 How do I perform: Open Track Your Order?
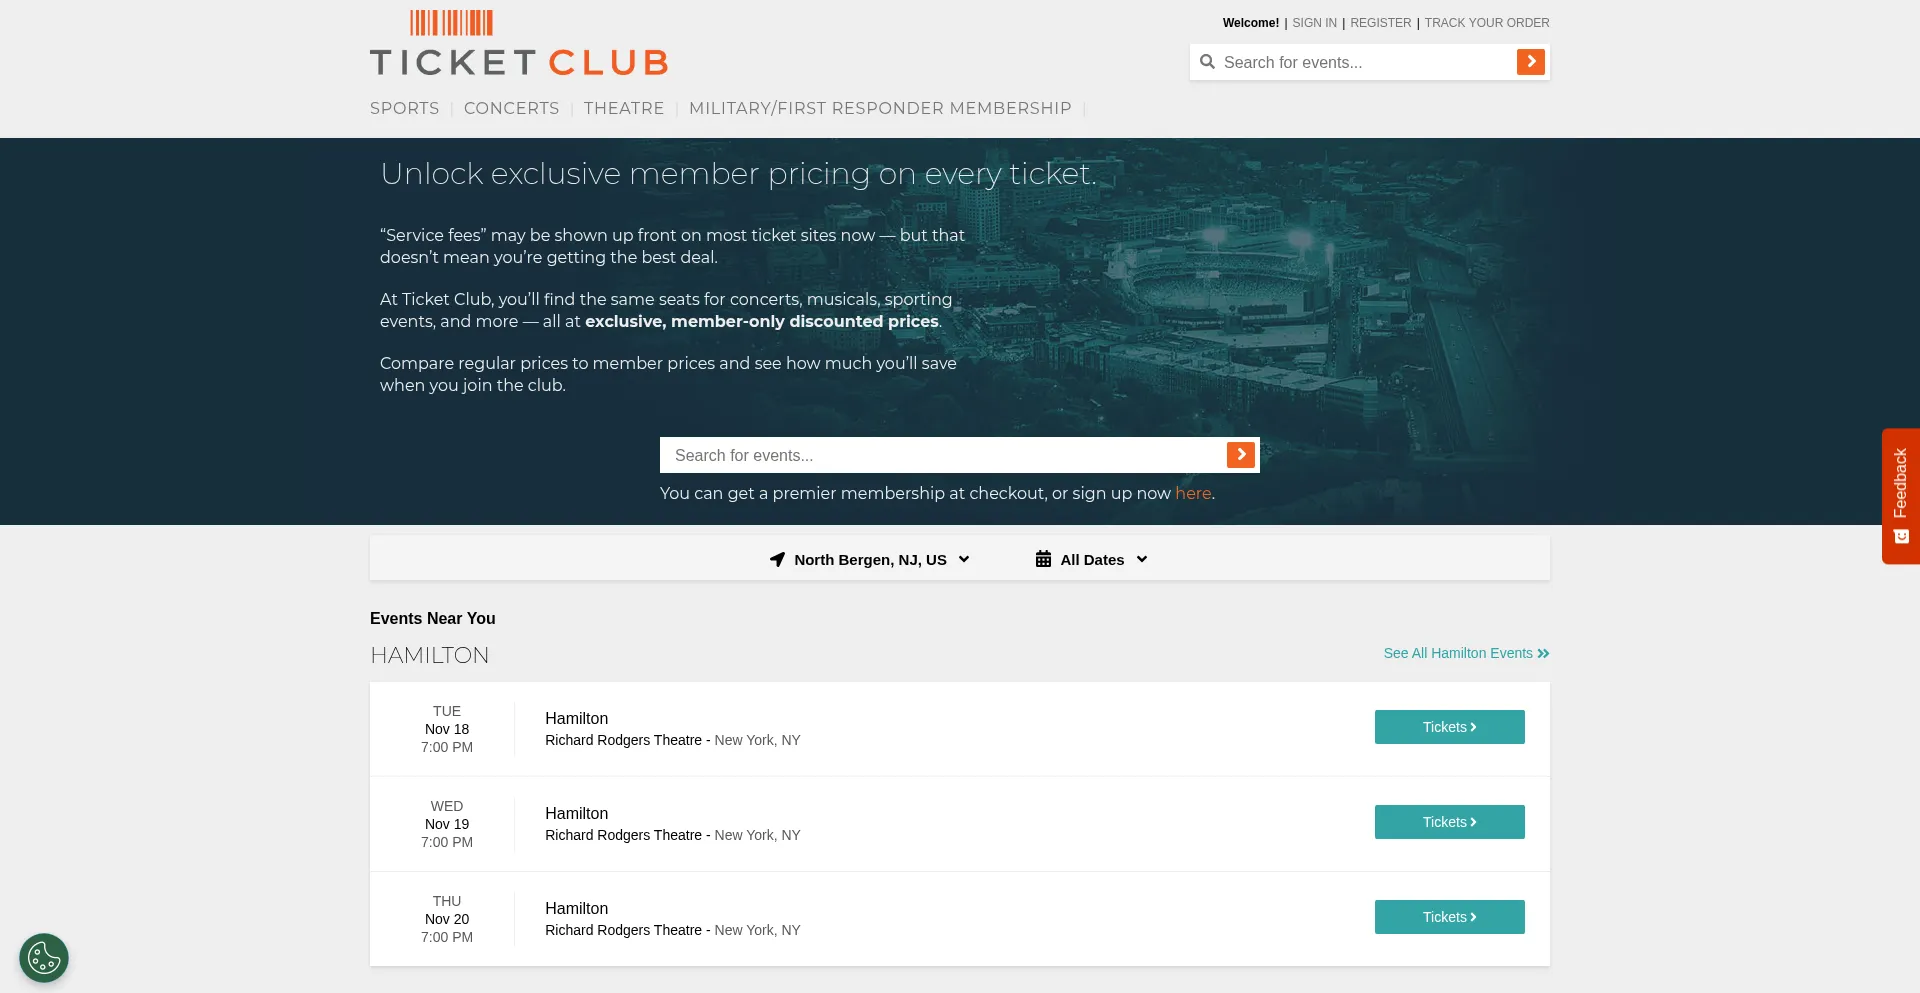[1486, 23]
